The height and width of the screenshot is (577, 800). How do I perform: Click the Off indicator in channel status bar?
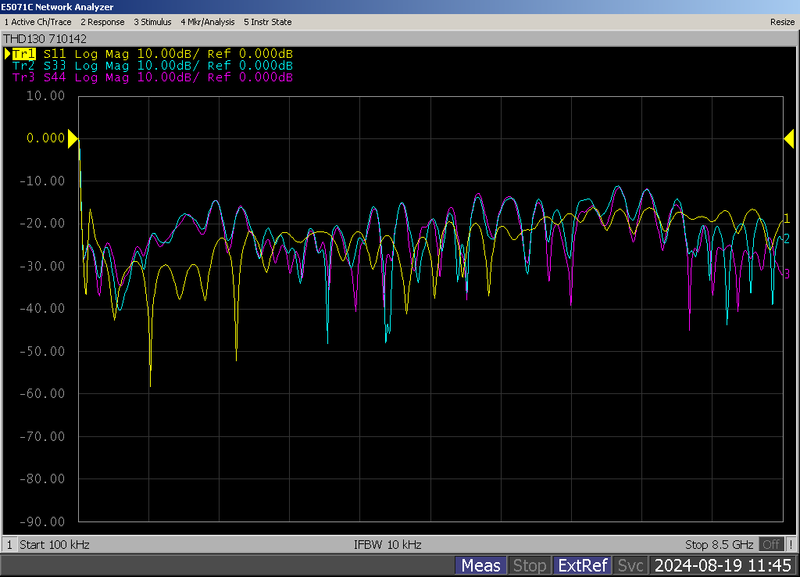pyautogui.click(x=770, y=545)
